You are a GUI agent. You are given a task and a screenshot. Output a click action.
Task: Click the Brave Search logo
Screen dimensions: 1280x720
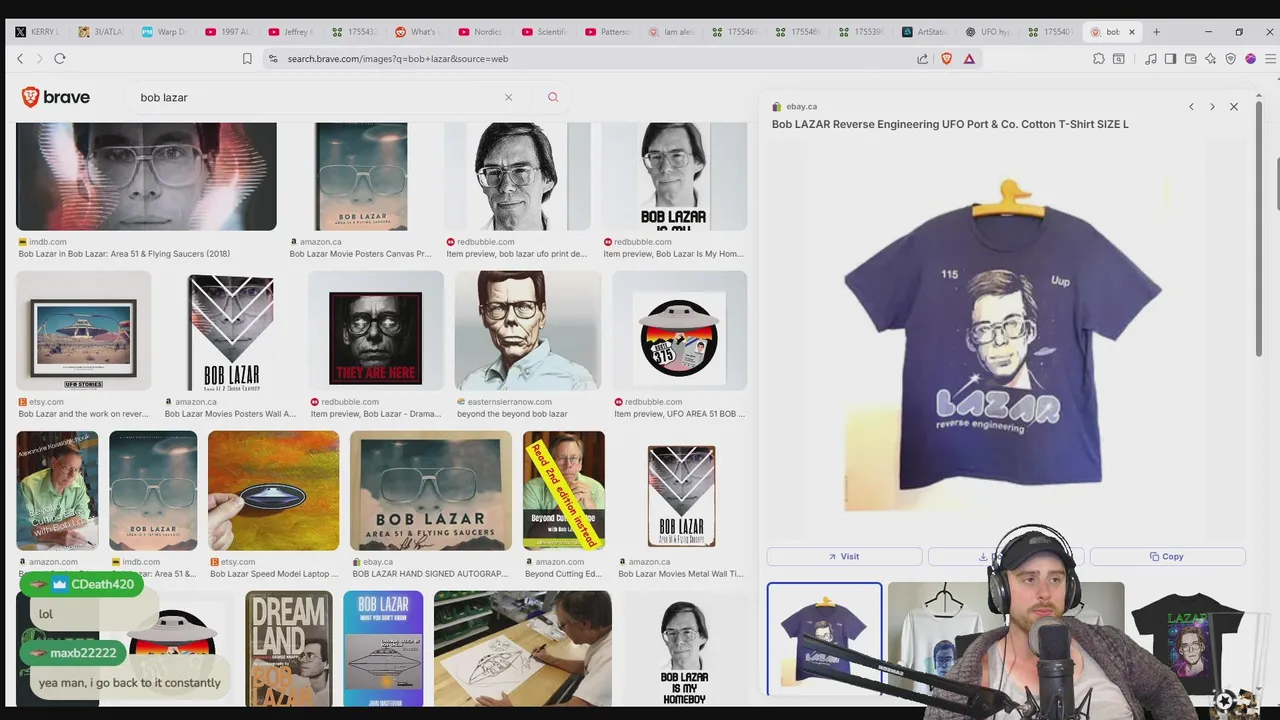pyautogui.click(x=56, y=97)
